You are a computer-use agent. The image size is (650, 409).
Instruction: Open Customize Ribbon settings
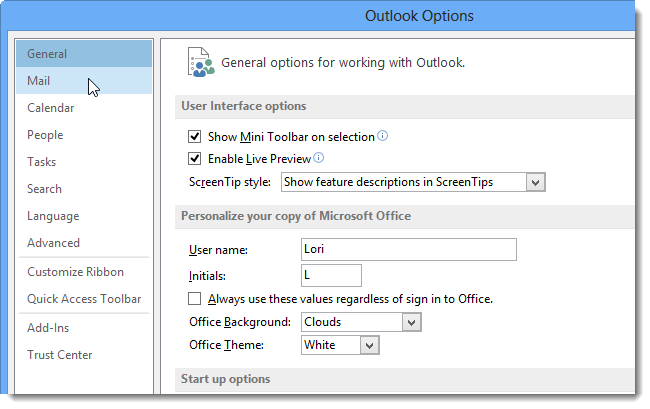tap(84, 272)
